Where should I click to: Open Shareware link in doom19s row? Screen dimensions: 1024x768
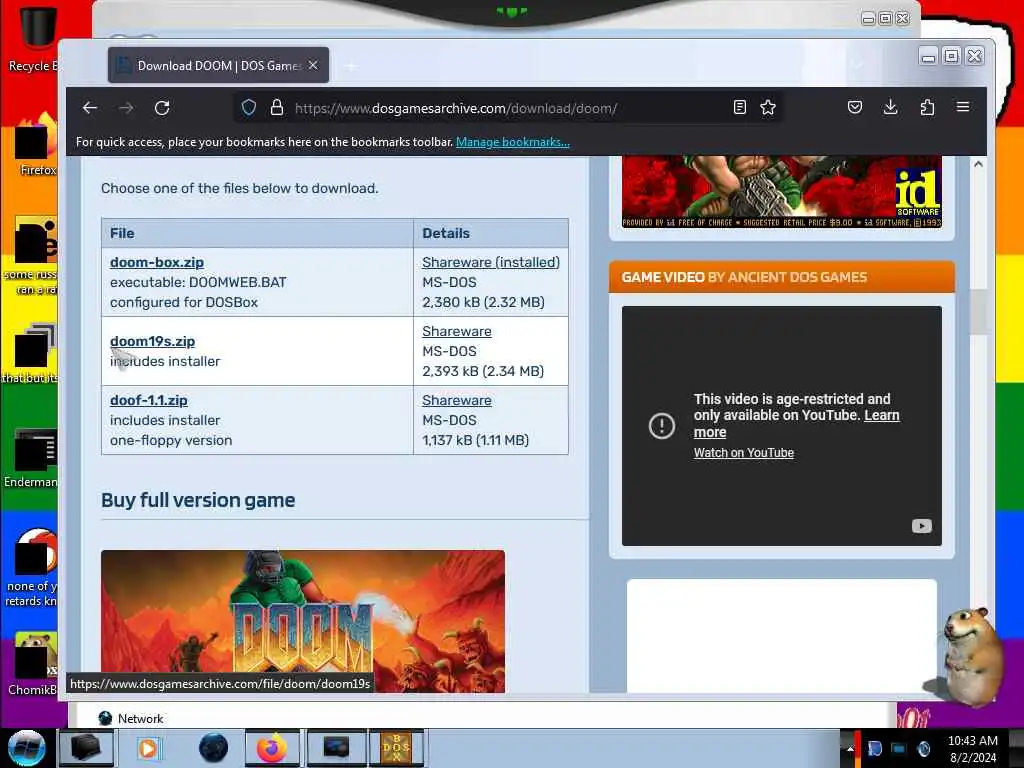[456, 331]
